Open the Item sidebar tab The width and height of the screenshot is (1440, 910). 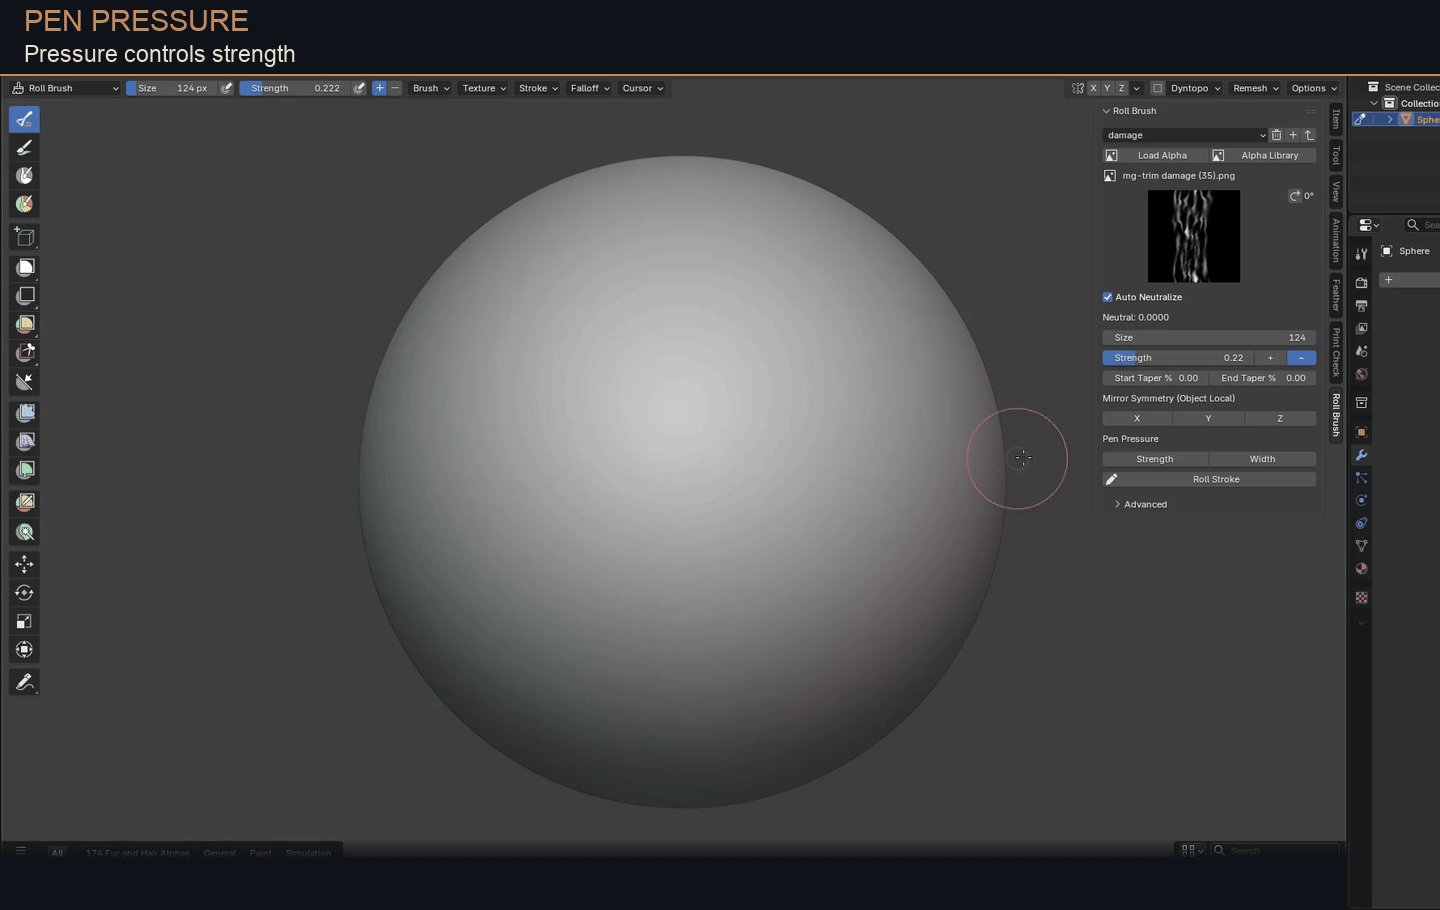pos(1336,119)
